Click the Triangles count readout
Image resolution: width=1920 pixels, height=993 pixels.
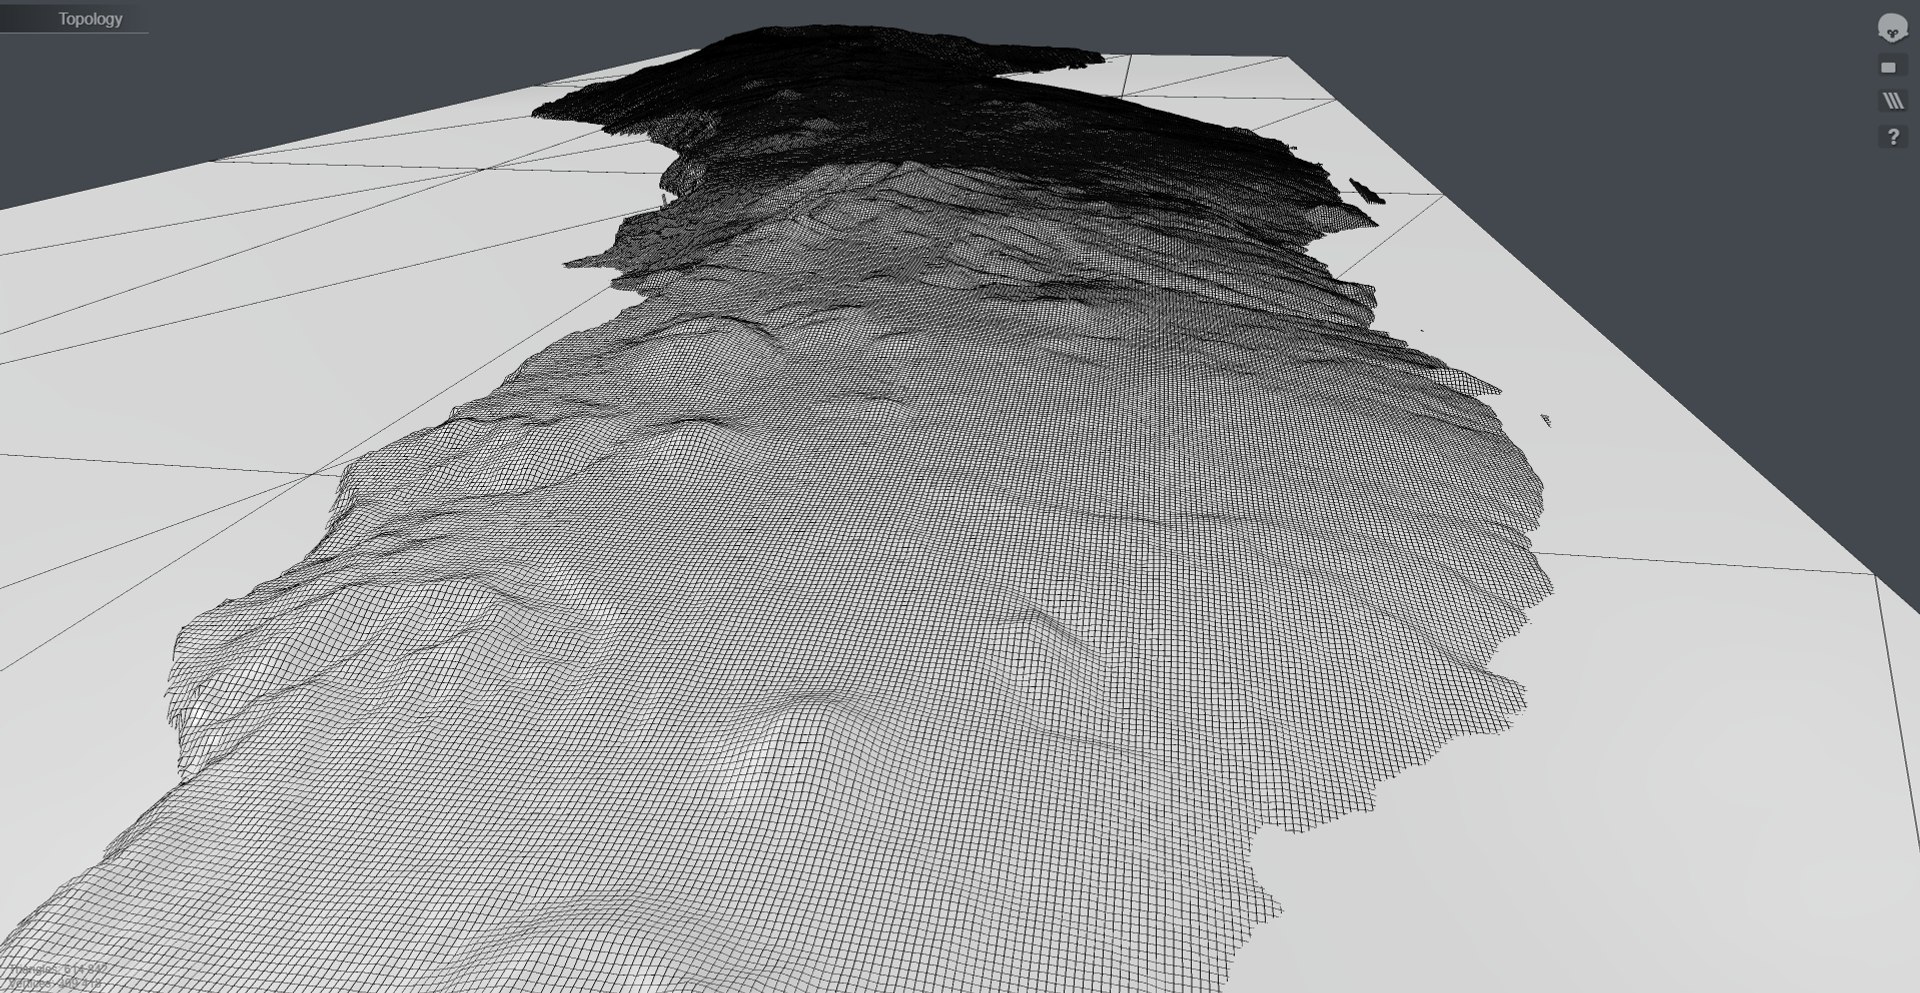(58, 969)
